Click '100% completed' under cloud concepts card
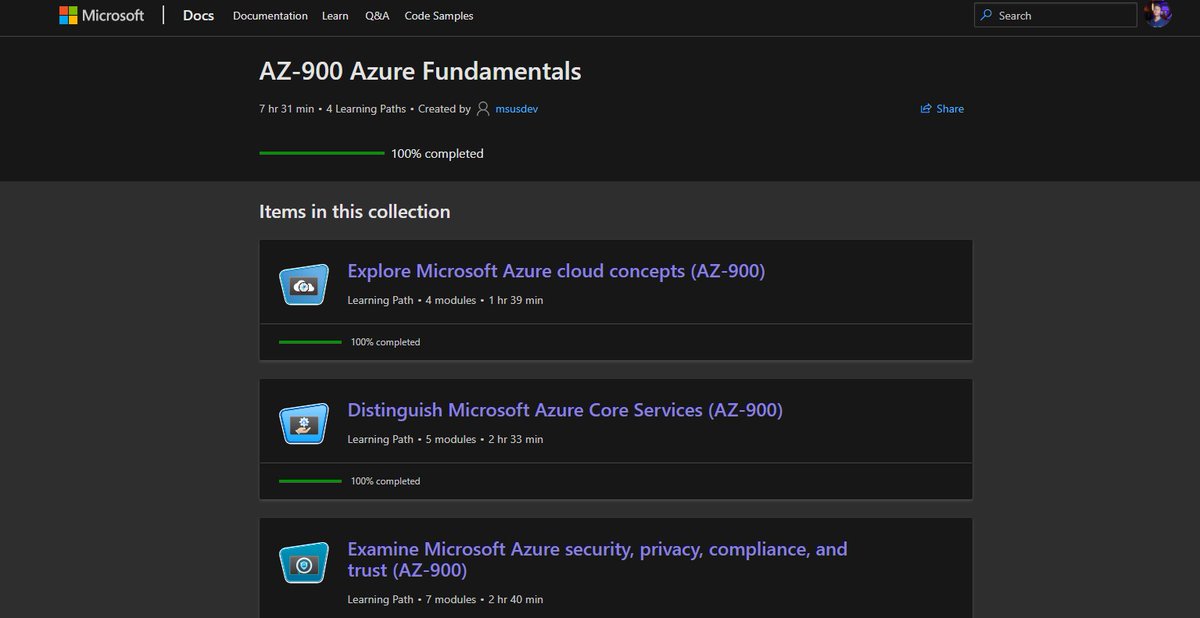The height and width of the screenshot is (618, 1200). 385,342
